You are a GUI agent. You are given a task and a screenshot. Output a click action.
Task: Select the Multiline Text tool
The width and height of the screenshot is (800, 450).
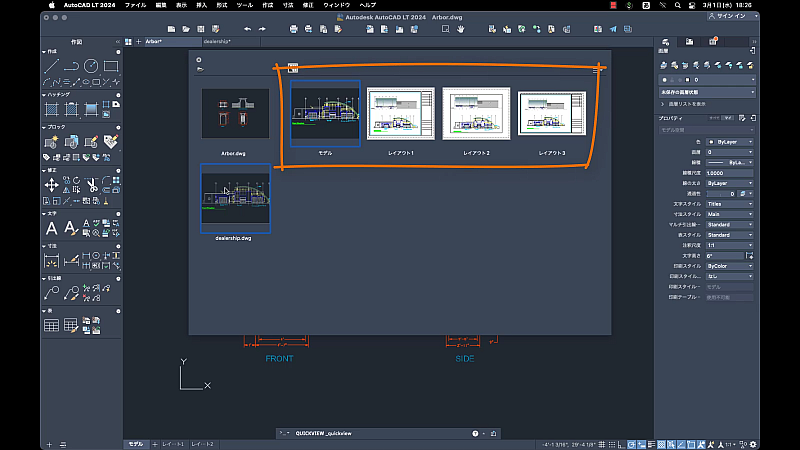[52, 228]
